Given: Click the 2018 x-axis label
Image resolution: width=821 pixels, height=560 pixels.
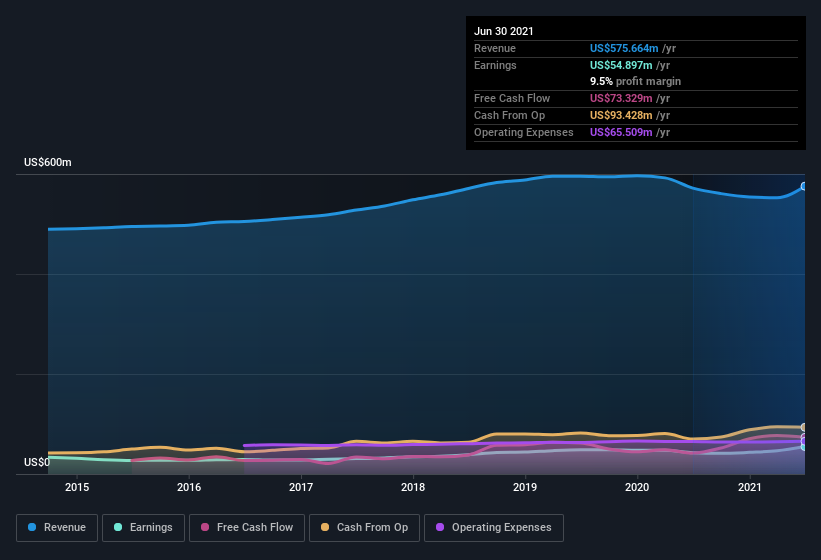Looking at the screenshot, I should [x=413, y=487].
